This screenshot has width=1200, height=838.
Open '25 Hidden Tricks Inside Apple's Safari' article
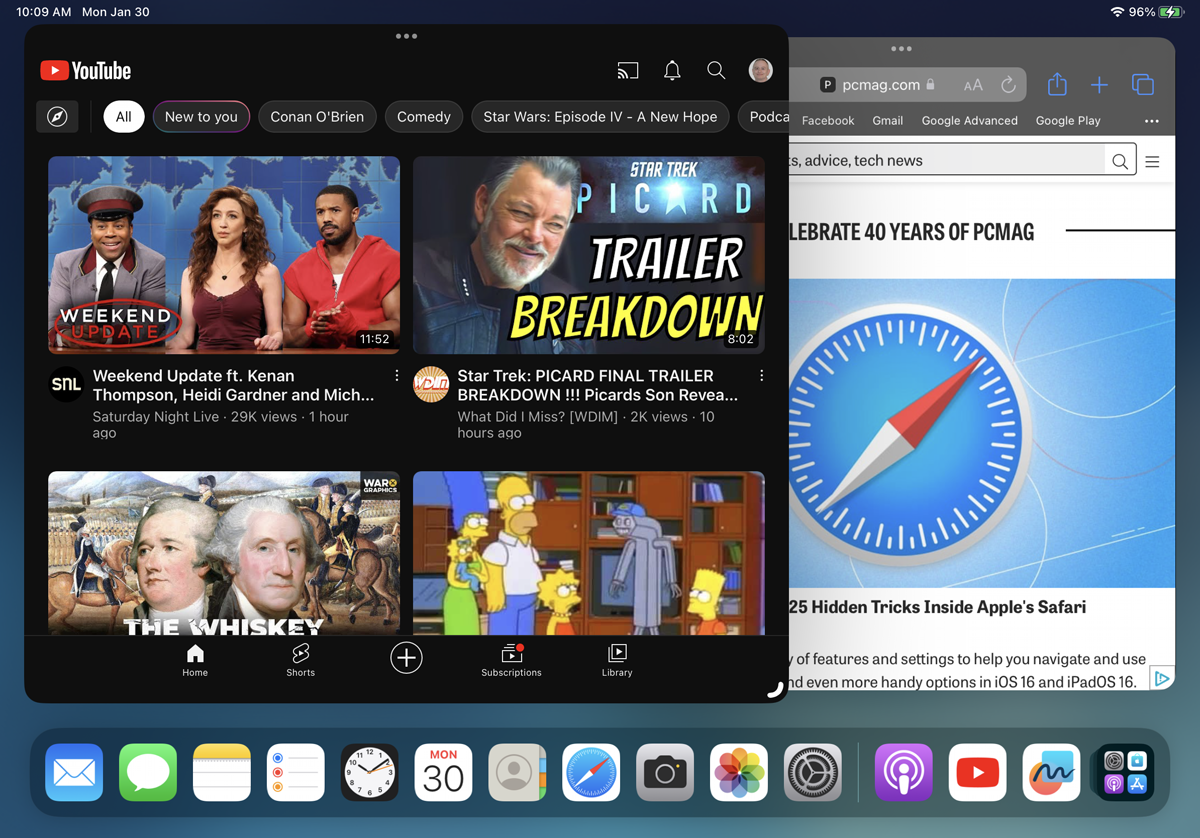coord(937,607)
